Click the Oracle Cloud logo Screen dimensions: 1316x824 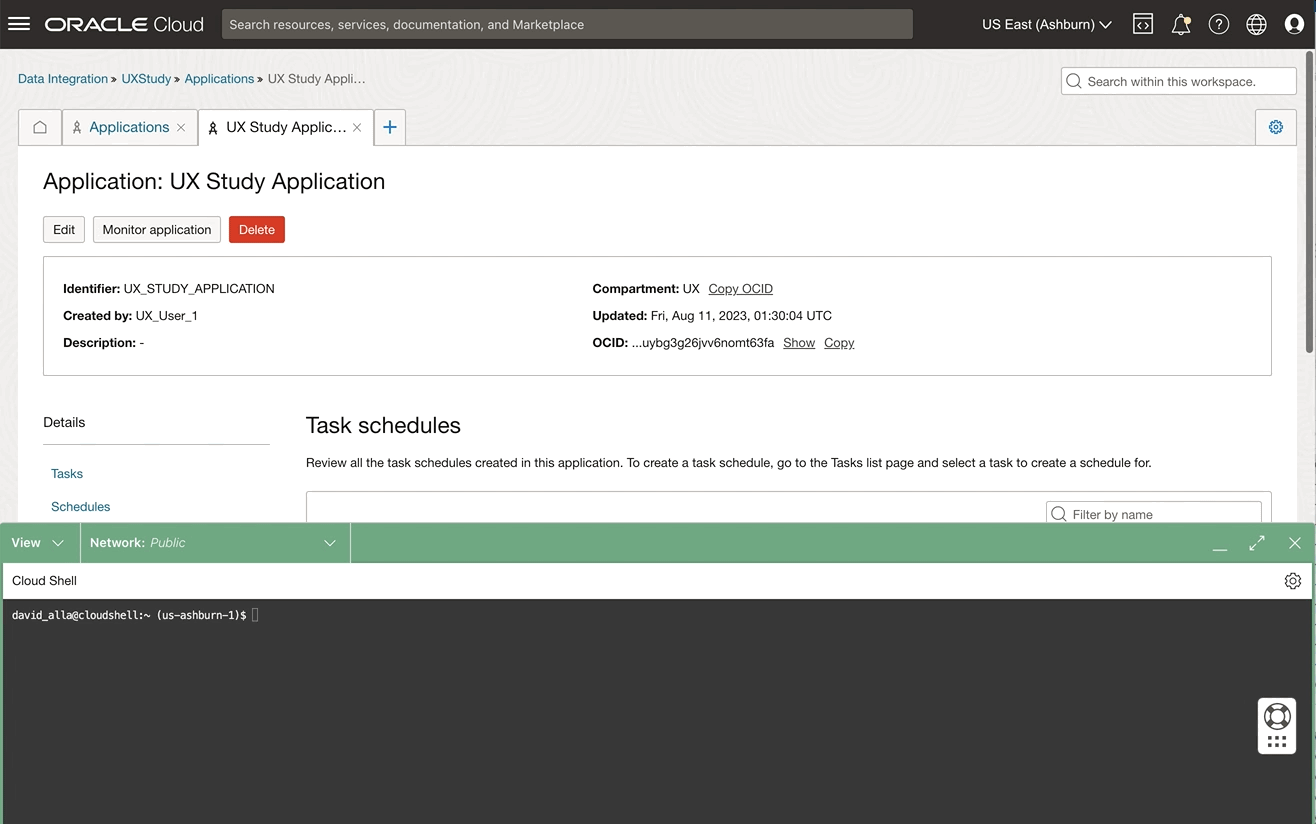click(x=124, y=24)
